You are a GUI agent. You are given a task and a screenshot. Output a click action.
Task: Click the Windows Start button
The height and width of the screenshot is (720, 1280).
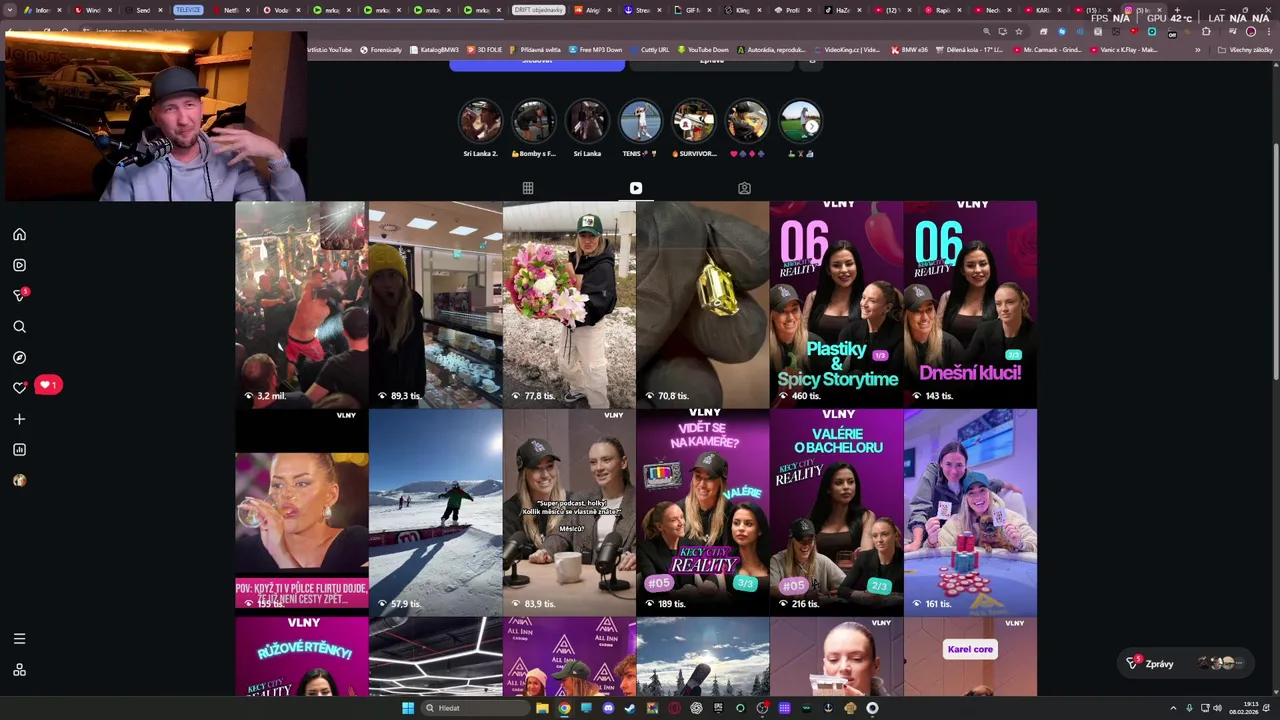[x=407, y=708]
